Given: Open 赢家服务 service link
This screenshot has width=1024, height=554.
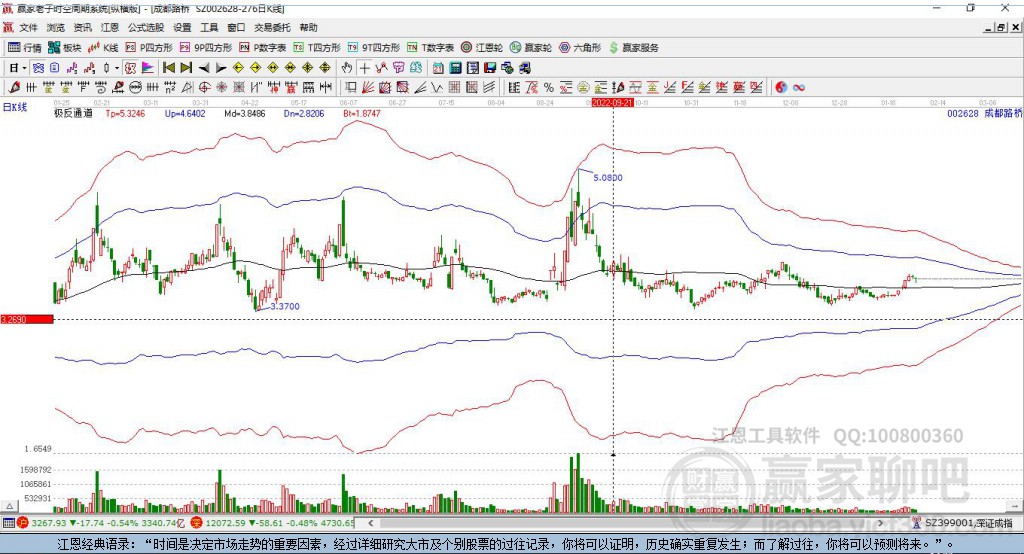Looking at the screenshot, I should (633, 48).
